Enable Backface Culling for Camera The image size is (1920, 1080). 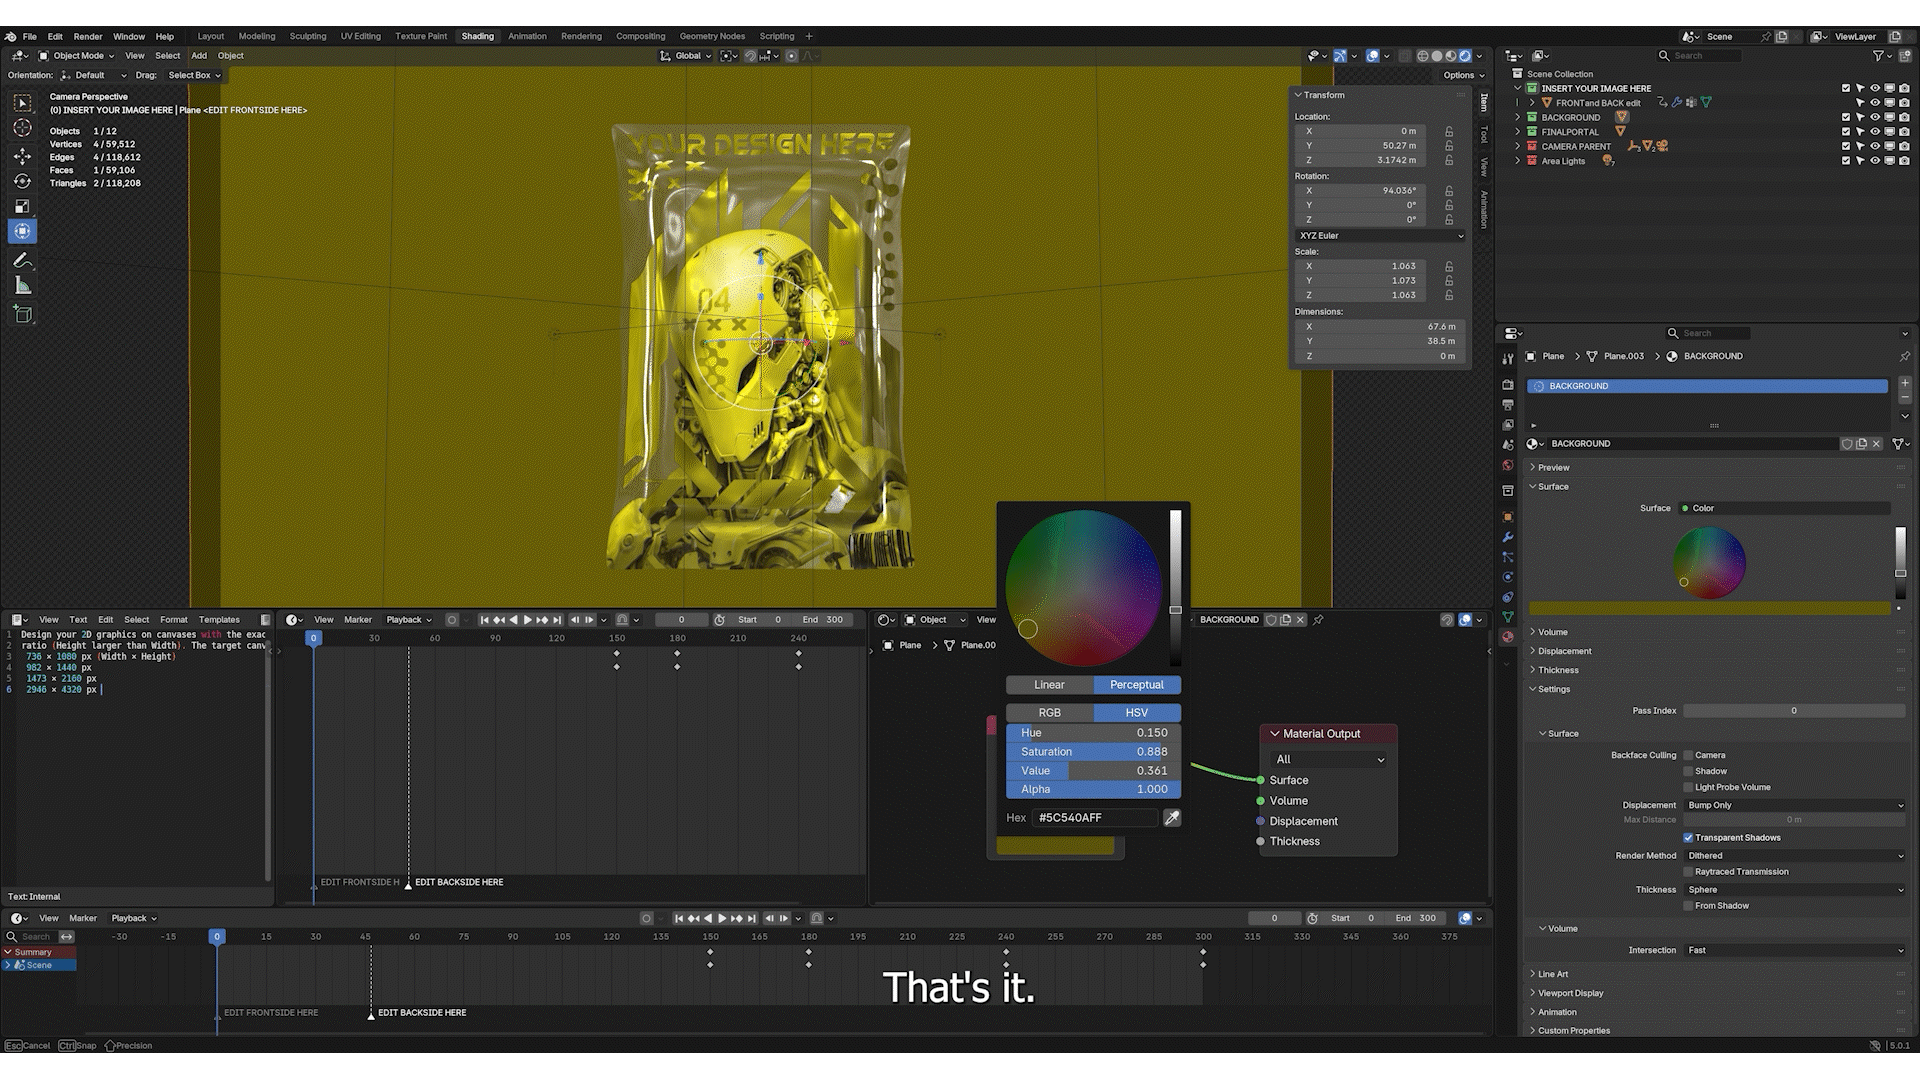tap(1688, 755)
